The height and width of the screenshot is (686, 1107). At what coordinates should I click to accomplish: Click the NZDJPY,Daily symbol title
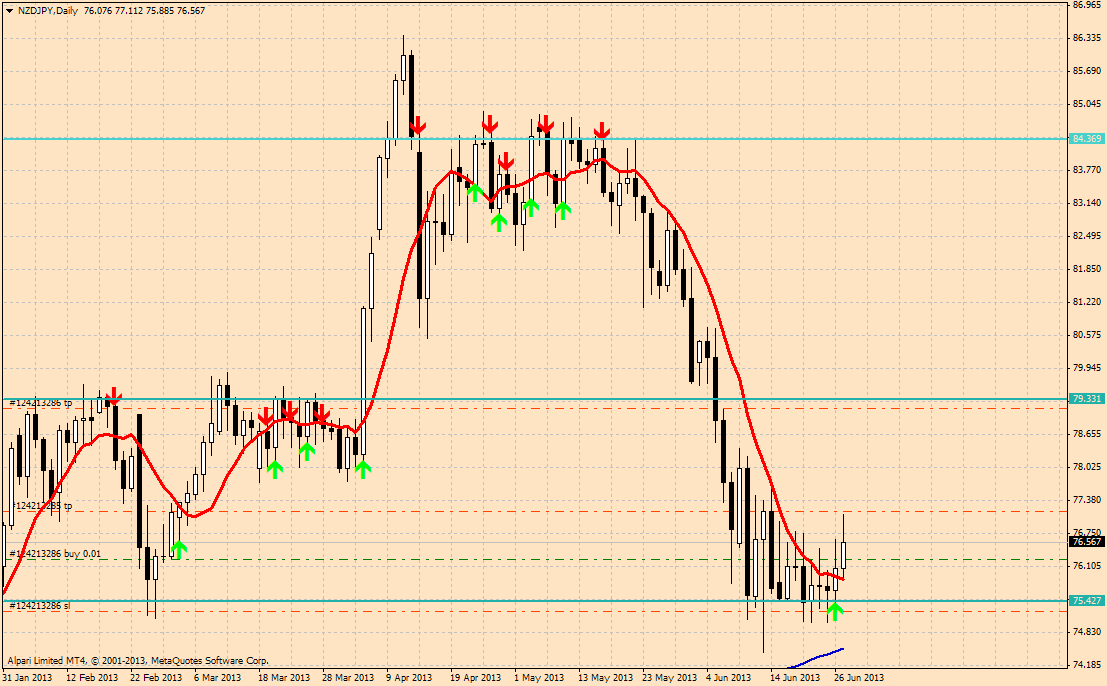tap(48, 11)
